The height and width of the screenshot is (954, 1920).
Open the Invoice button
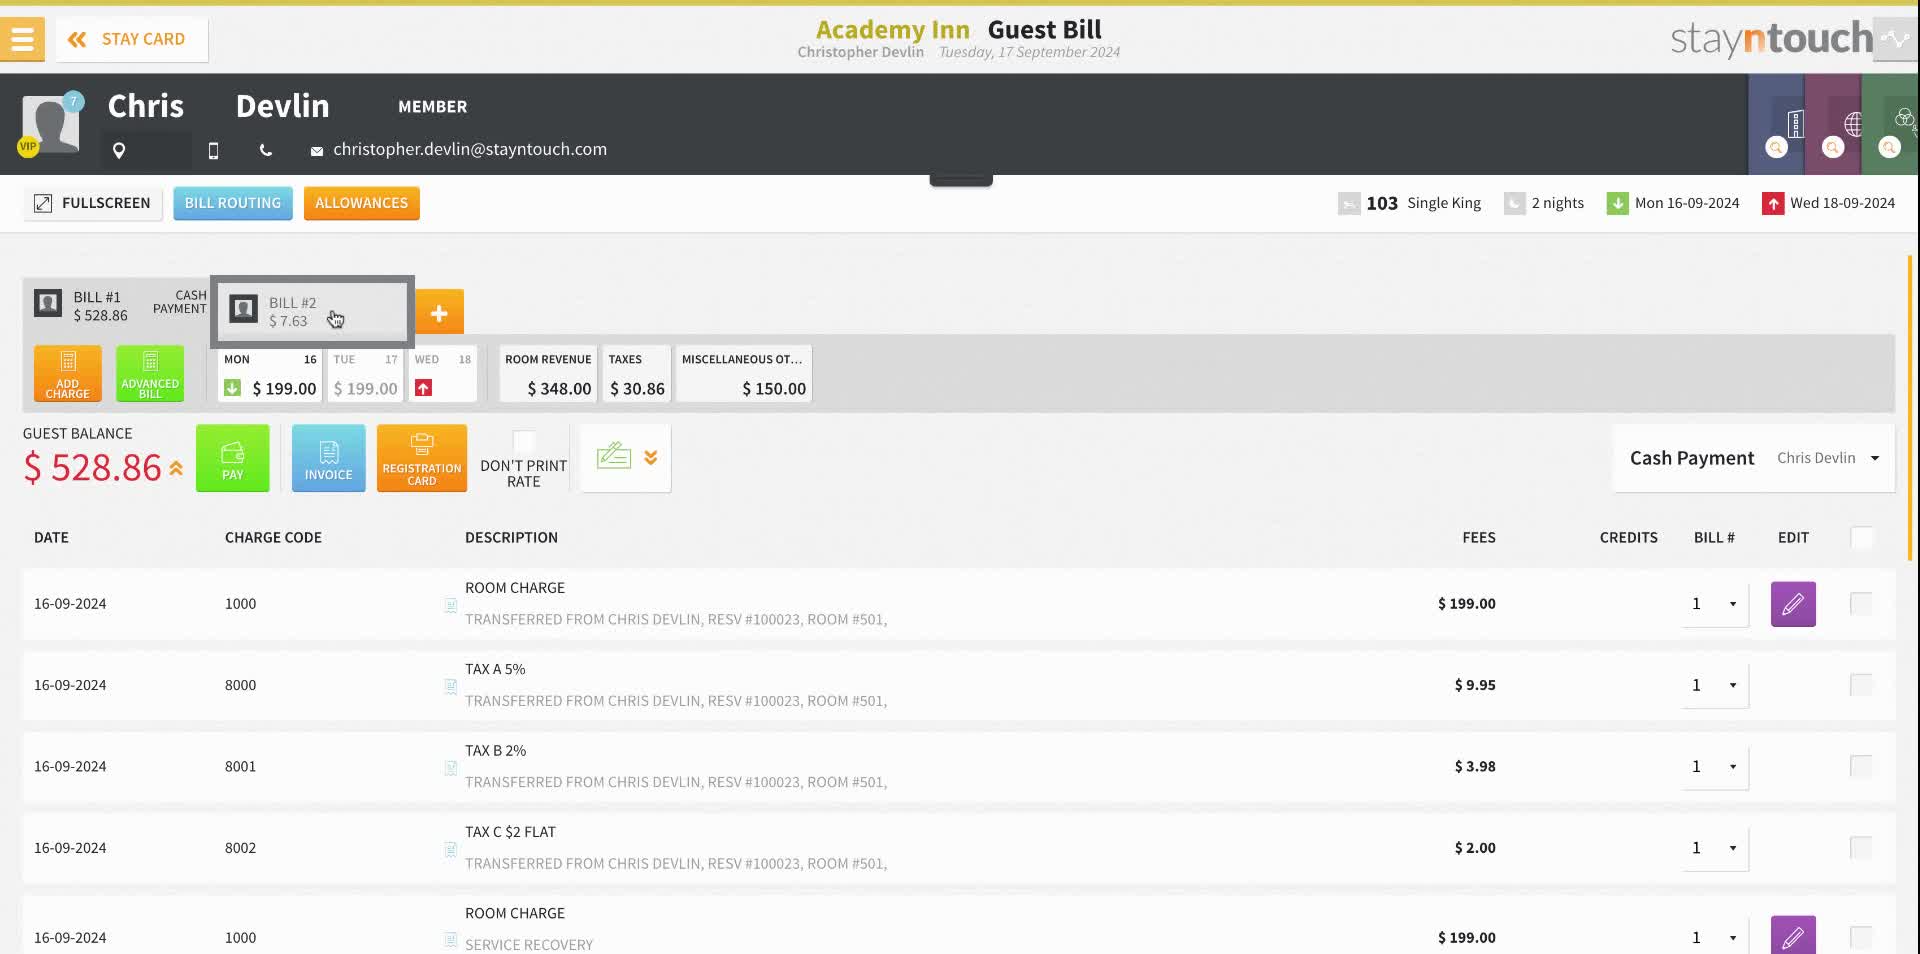(x=329, y=458)
